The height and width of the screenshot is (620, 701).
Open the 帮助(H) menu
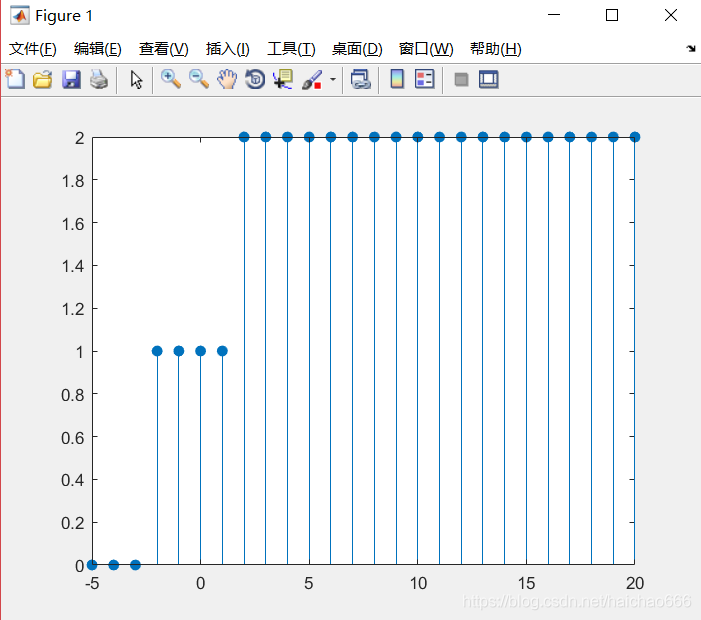point(495,49)
